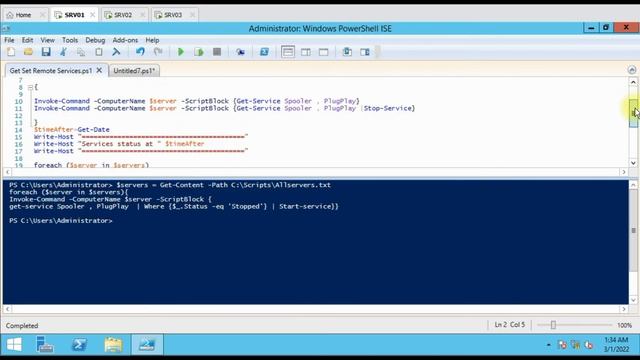This screenshot has height=360, width=640.
Task: Close the SRV03 tab
Action: point(193,15)
